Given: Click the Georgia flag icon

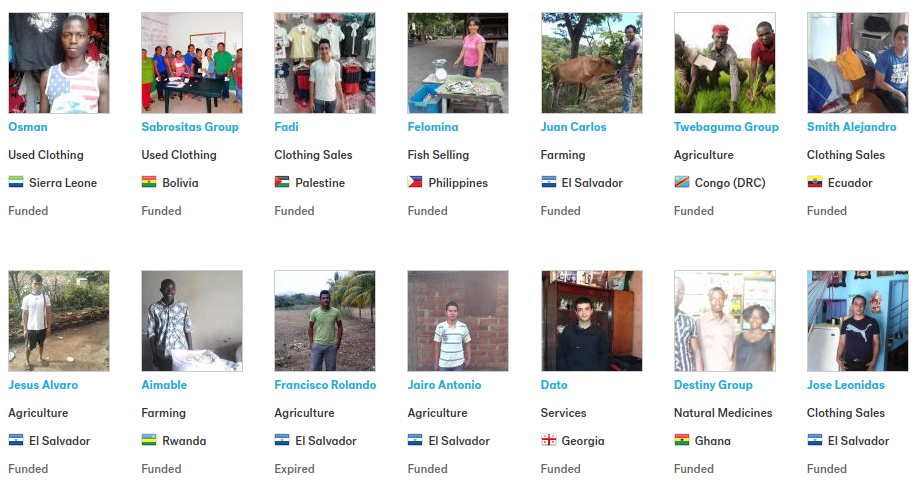Looking at the screenshot, I should tap(549, 440).
